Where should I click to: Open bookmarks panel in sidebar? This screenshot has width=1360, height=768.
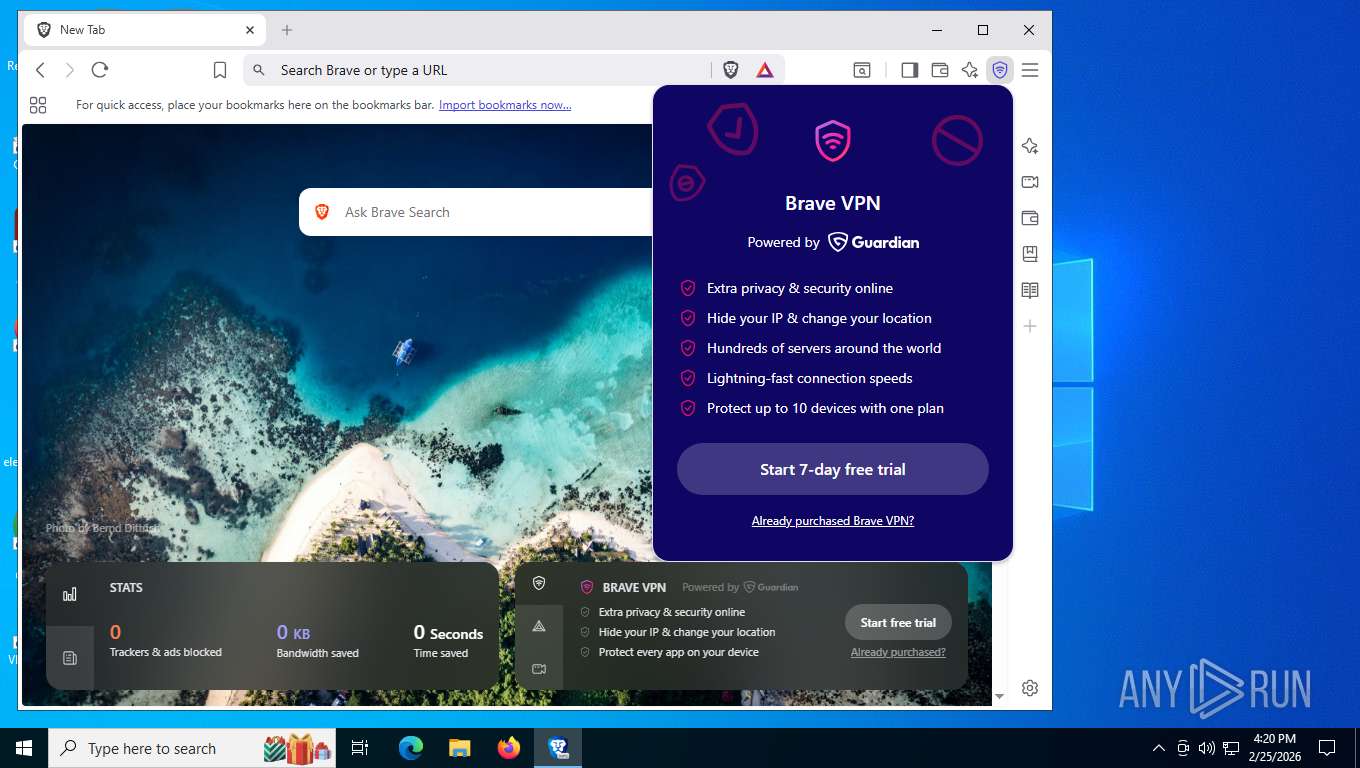point(1030,254)
